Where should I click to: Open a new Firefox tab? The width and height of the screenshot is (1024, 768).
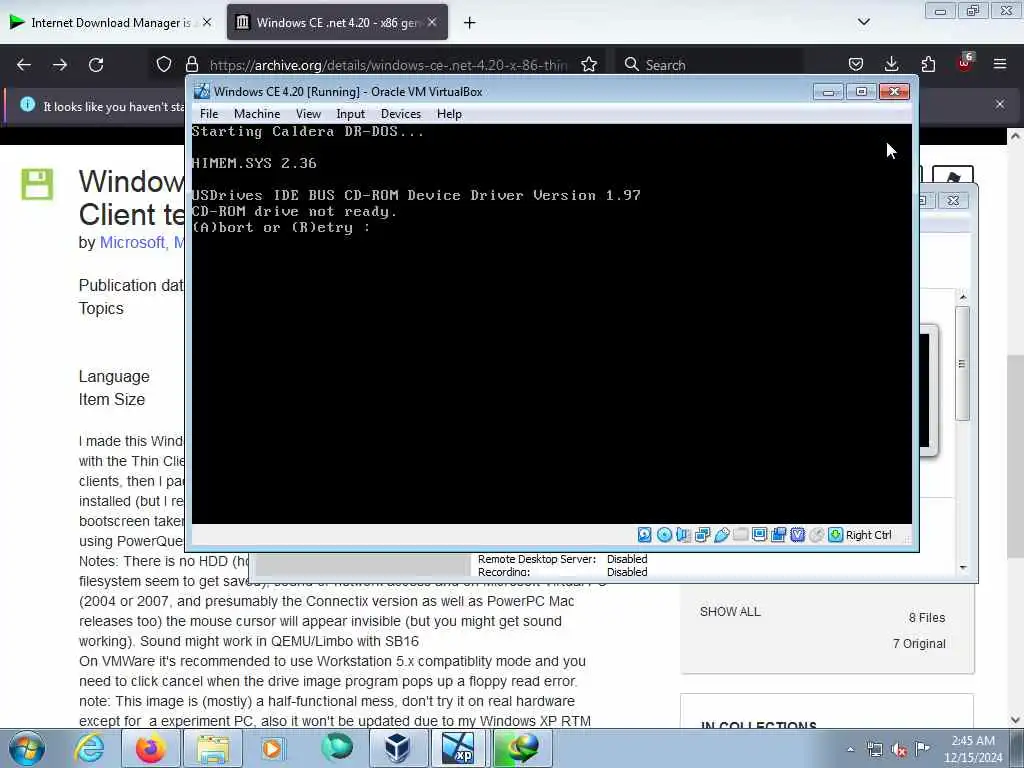470,23
